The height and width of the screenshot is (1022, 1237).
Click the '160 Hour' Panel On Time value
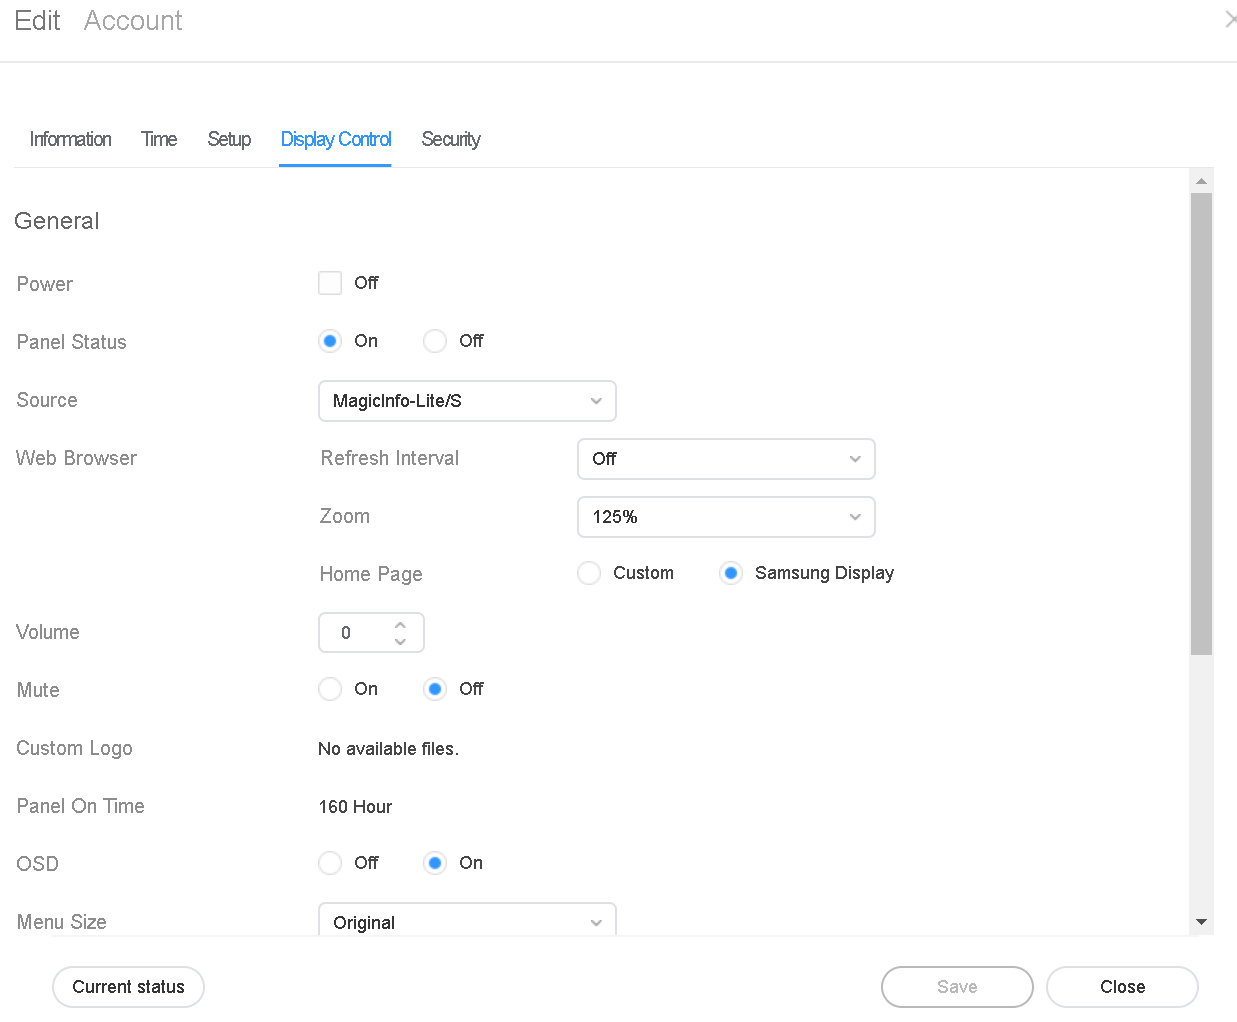coord(355,807)
